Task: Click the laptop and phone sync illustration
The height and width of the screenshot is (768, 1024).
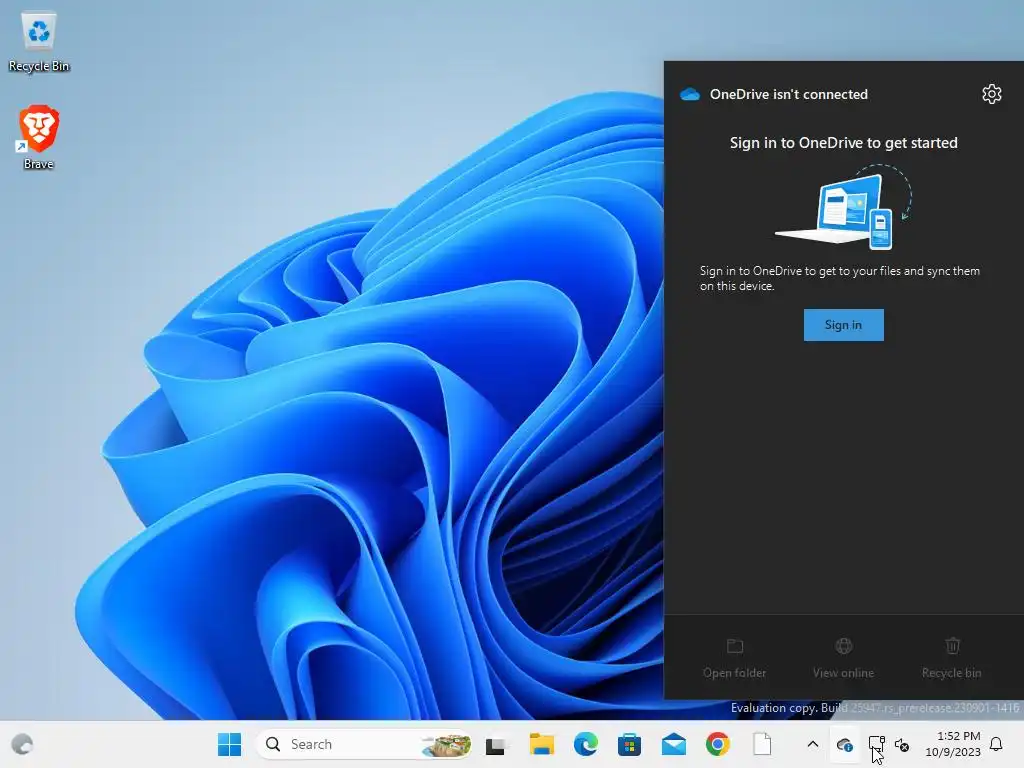Action: click(x=843, y=207)
